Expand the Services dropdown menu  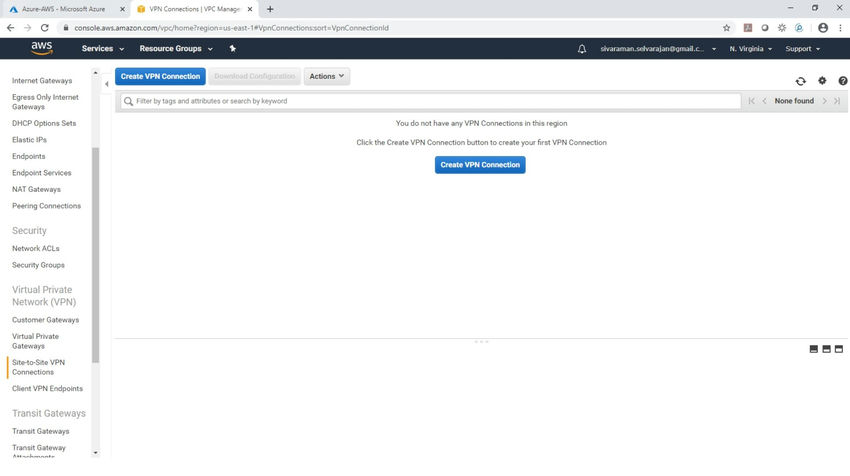(x=102, y=49)
